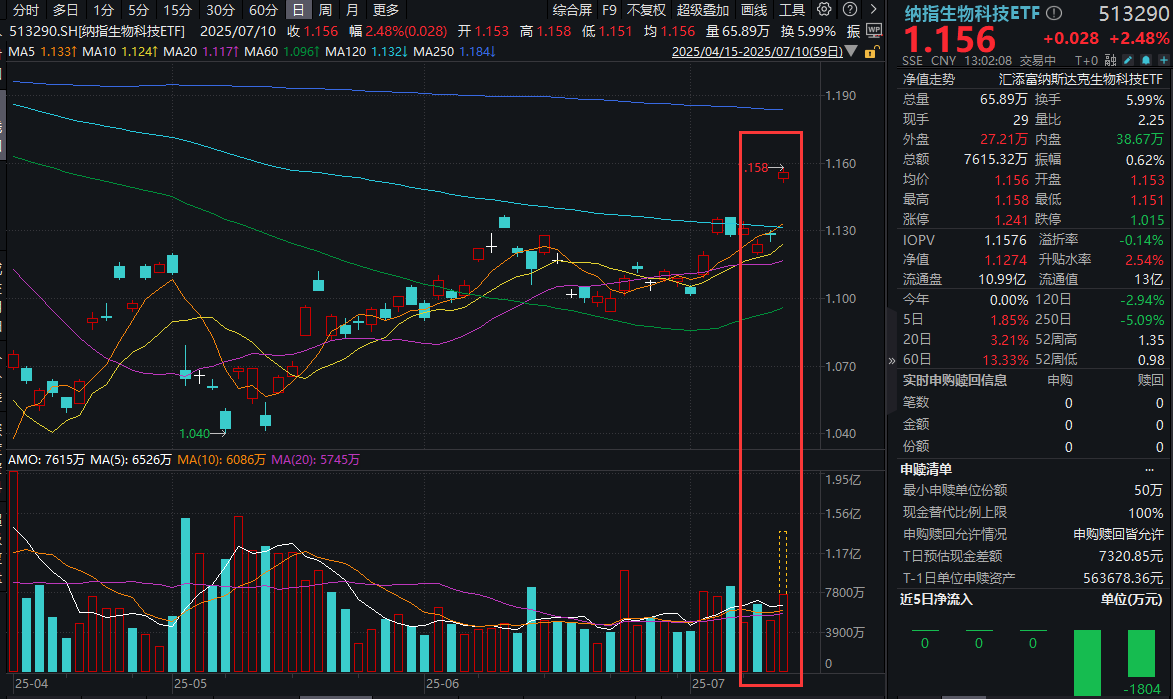Switch to the 60分 period tab
Screen dimensions: 1173x699
(263, 10)
